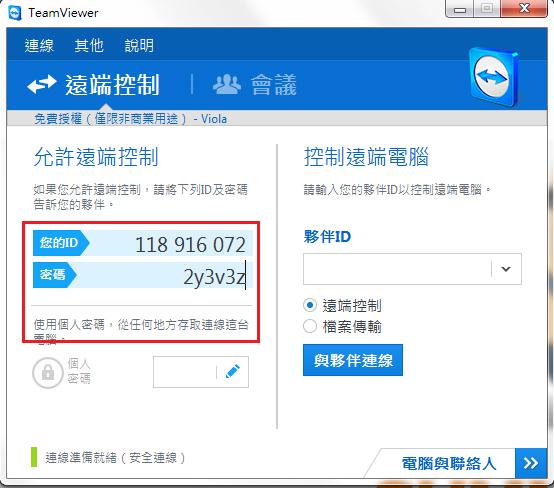Select the 遠端控制 radio button
Image resolution: width=554 pixels, height=488 pixels.
click(x=310, y=305)
